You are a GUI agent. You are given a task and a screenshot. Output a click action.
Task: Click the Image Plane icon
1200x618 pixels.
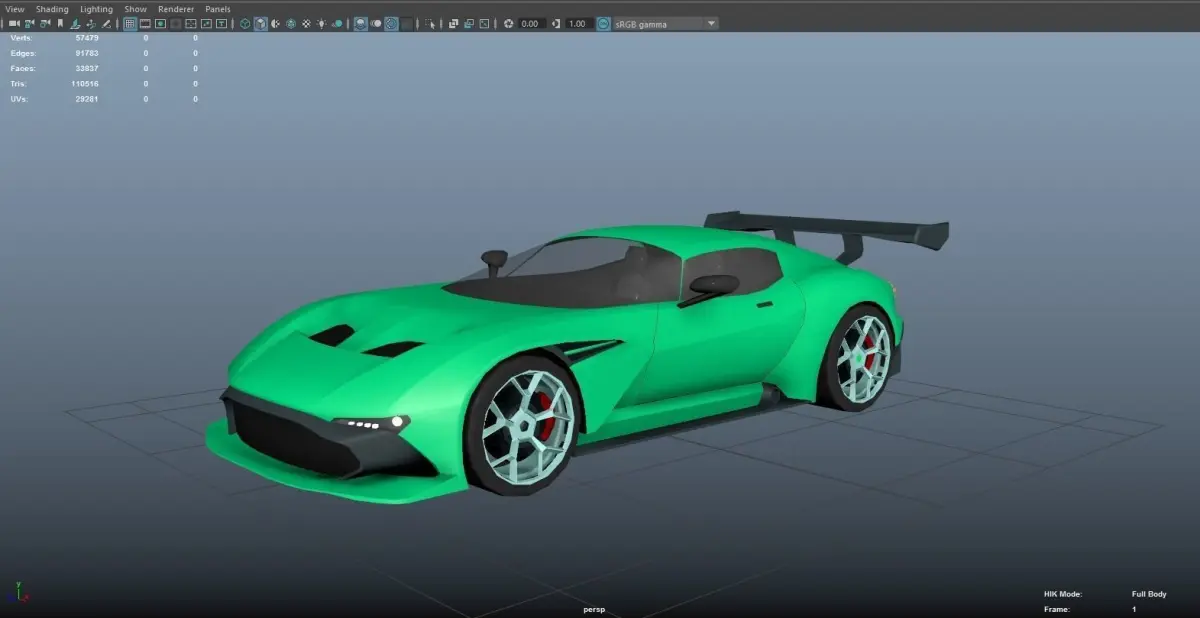[x=75, y=23]
